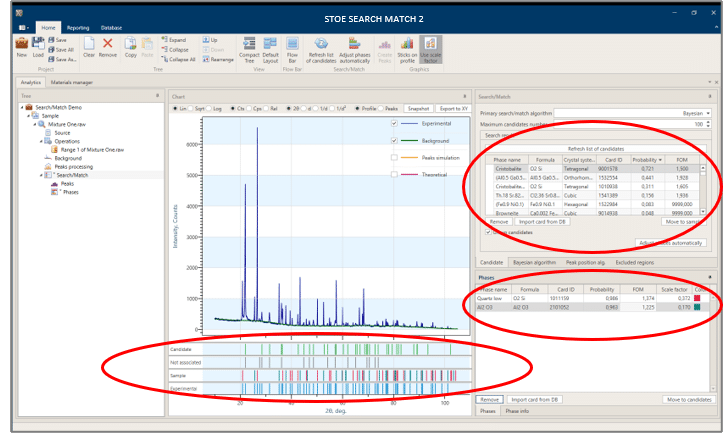Viewport: 723px width, 438px height.
Task: Click the red Remove icon
Action: tap(107, 47)
